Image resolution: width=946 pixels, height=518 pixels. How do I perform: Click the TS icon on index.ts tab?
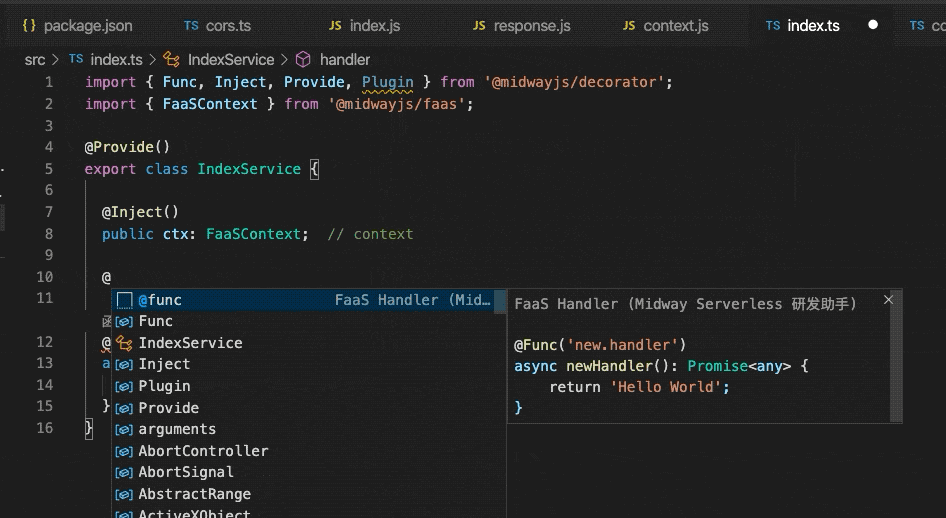tap(773, 25)
